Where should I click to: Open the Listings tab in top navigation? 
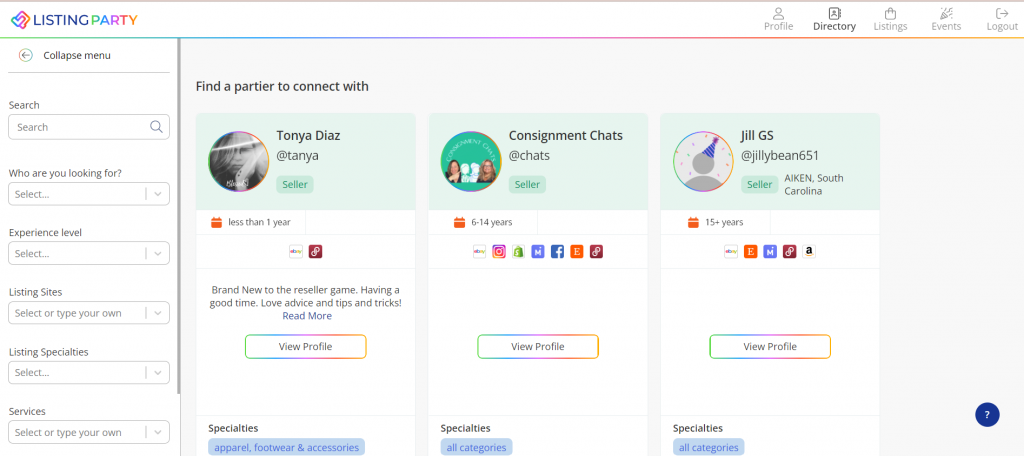point(890,19)
